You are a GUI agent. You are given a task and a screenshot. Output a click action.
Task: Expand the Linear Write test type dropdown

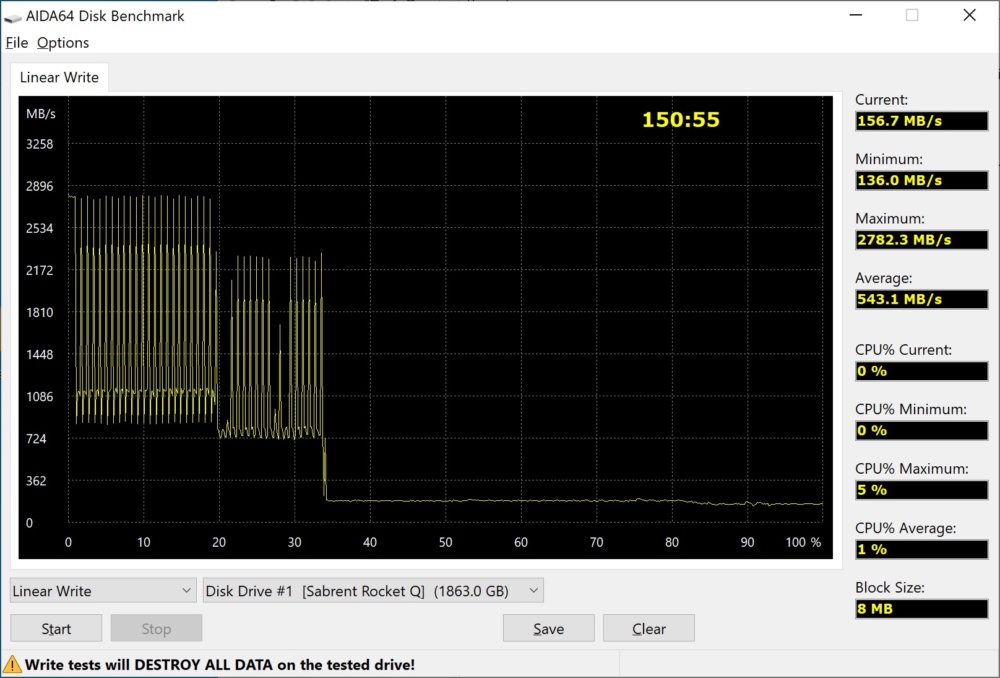click(x=103, y=591)
